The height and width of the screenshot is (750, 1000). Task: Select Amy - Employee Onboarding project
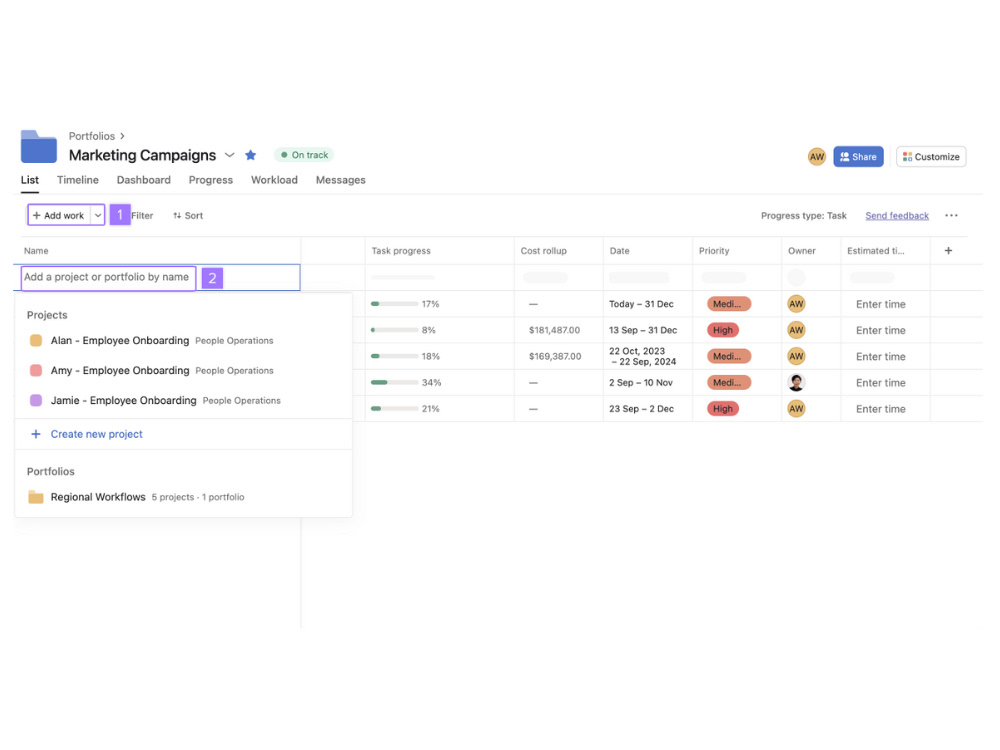pos(183,371)
